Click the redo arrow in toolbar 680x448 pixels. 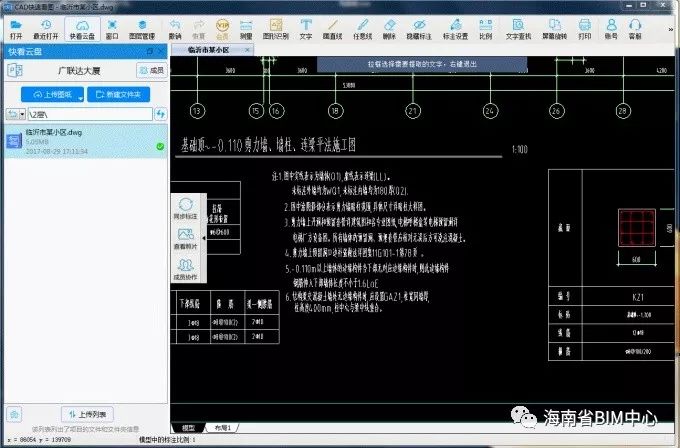[x=199, y=29]
